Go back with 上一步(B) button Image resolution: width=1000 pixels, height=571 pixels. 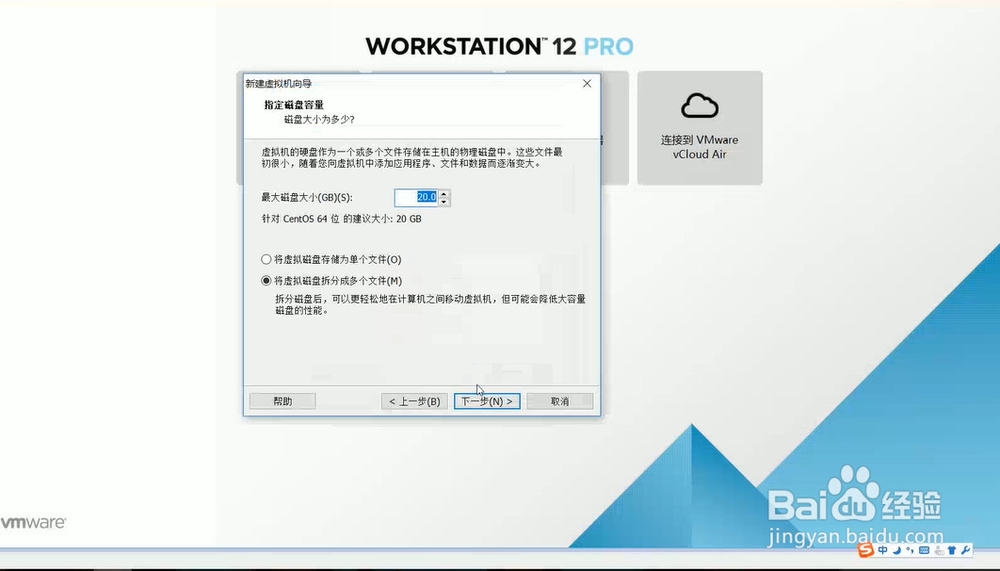point(415,401)
